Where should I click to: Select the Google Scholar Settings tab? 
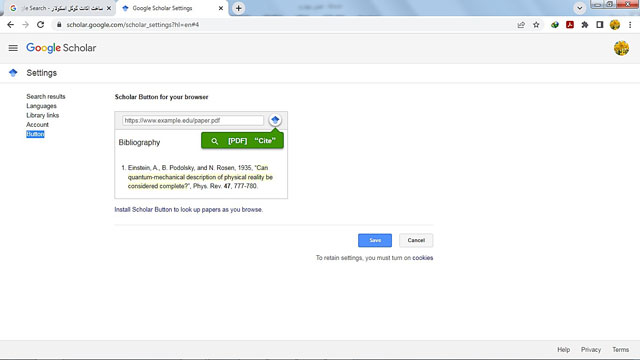[173, 8]
